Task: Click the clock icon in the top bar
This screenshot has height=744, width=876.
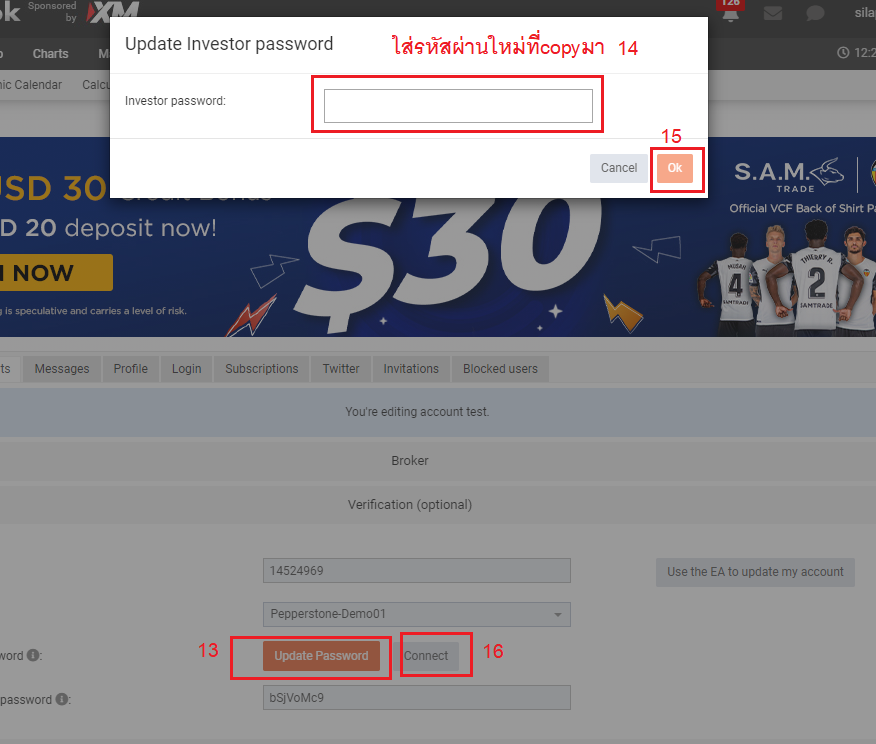Action: click(x=843, y=53)
